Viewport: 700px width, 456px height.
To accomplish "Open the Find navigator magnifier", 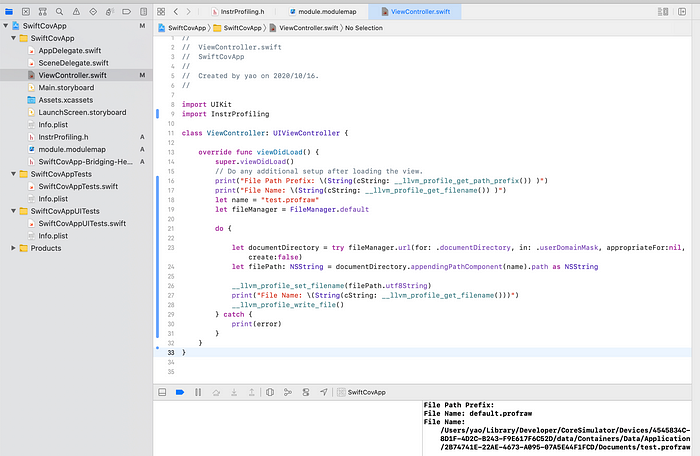I will pyautogui.click(x=59, y=12).
